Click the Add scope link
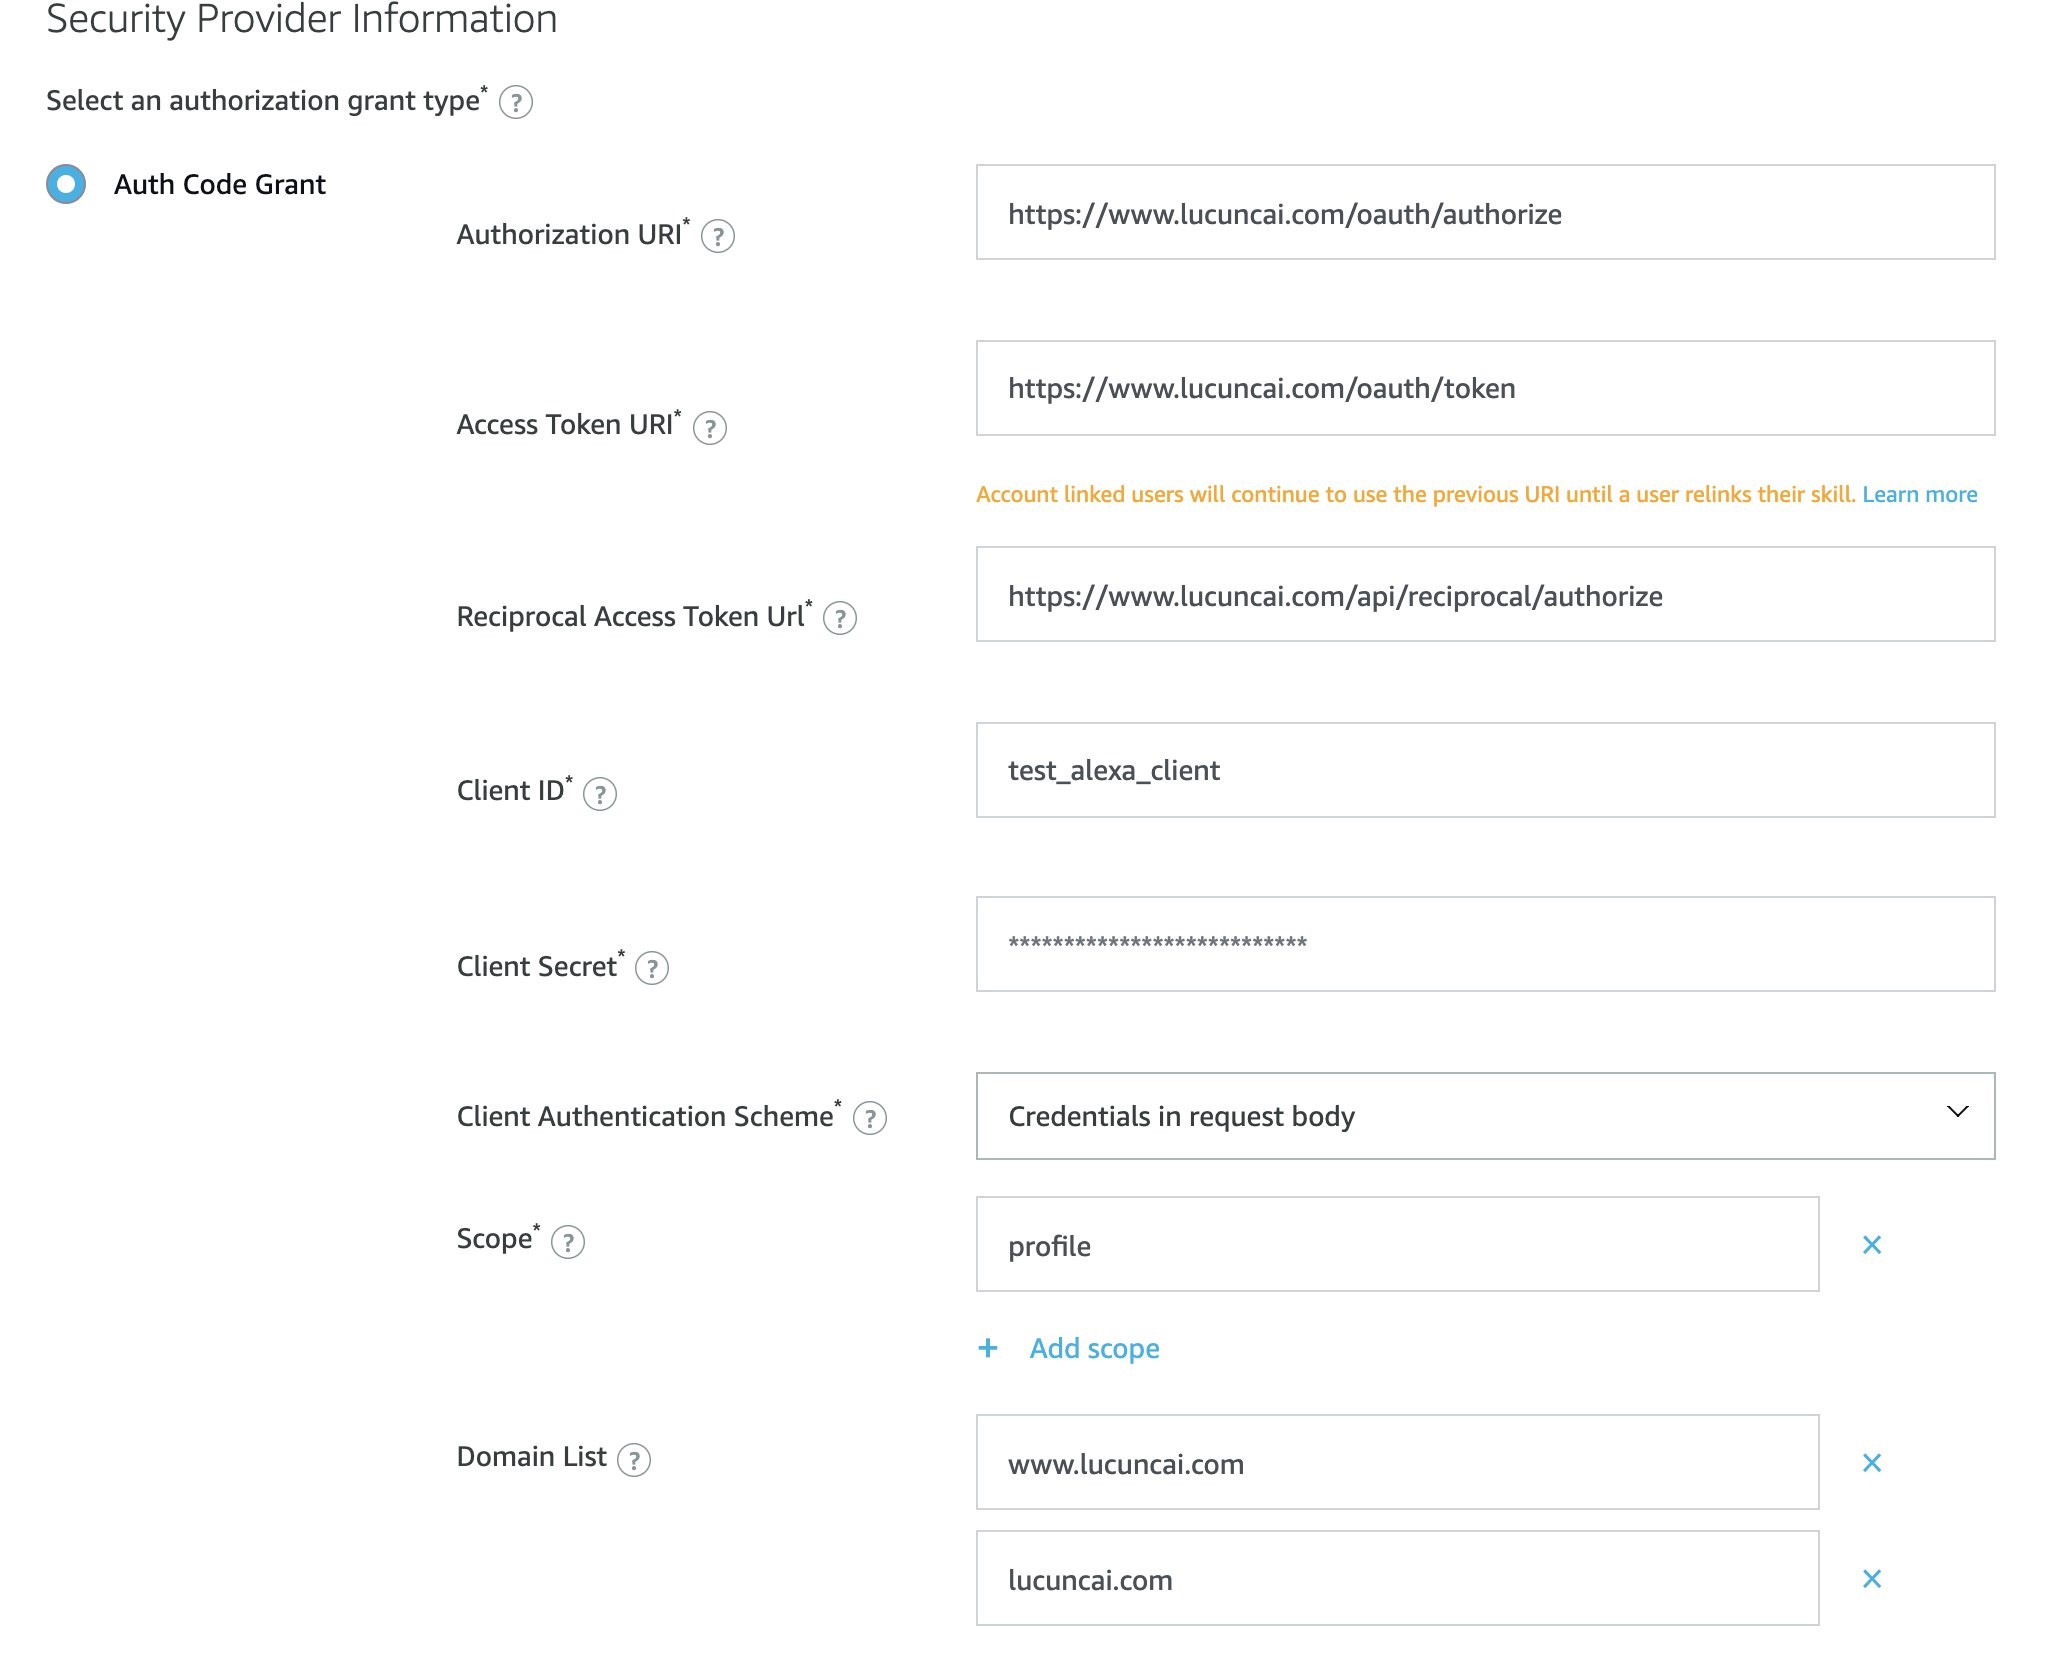 [x=1093, y=1348]
